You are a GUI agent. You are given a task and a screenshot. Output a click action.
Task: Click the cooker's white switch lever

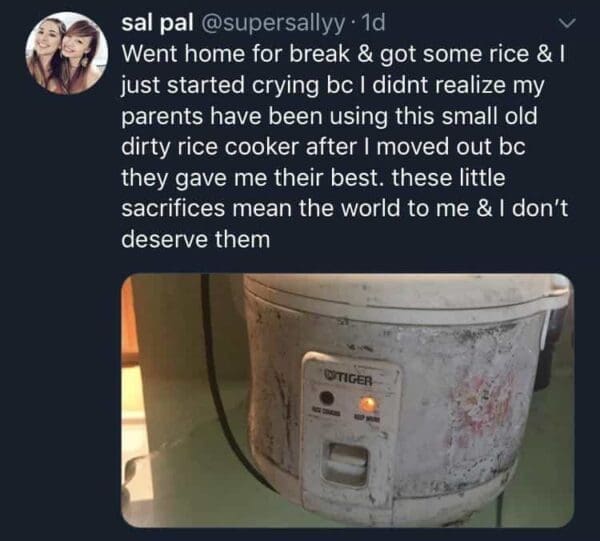(346, 463)
